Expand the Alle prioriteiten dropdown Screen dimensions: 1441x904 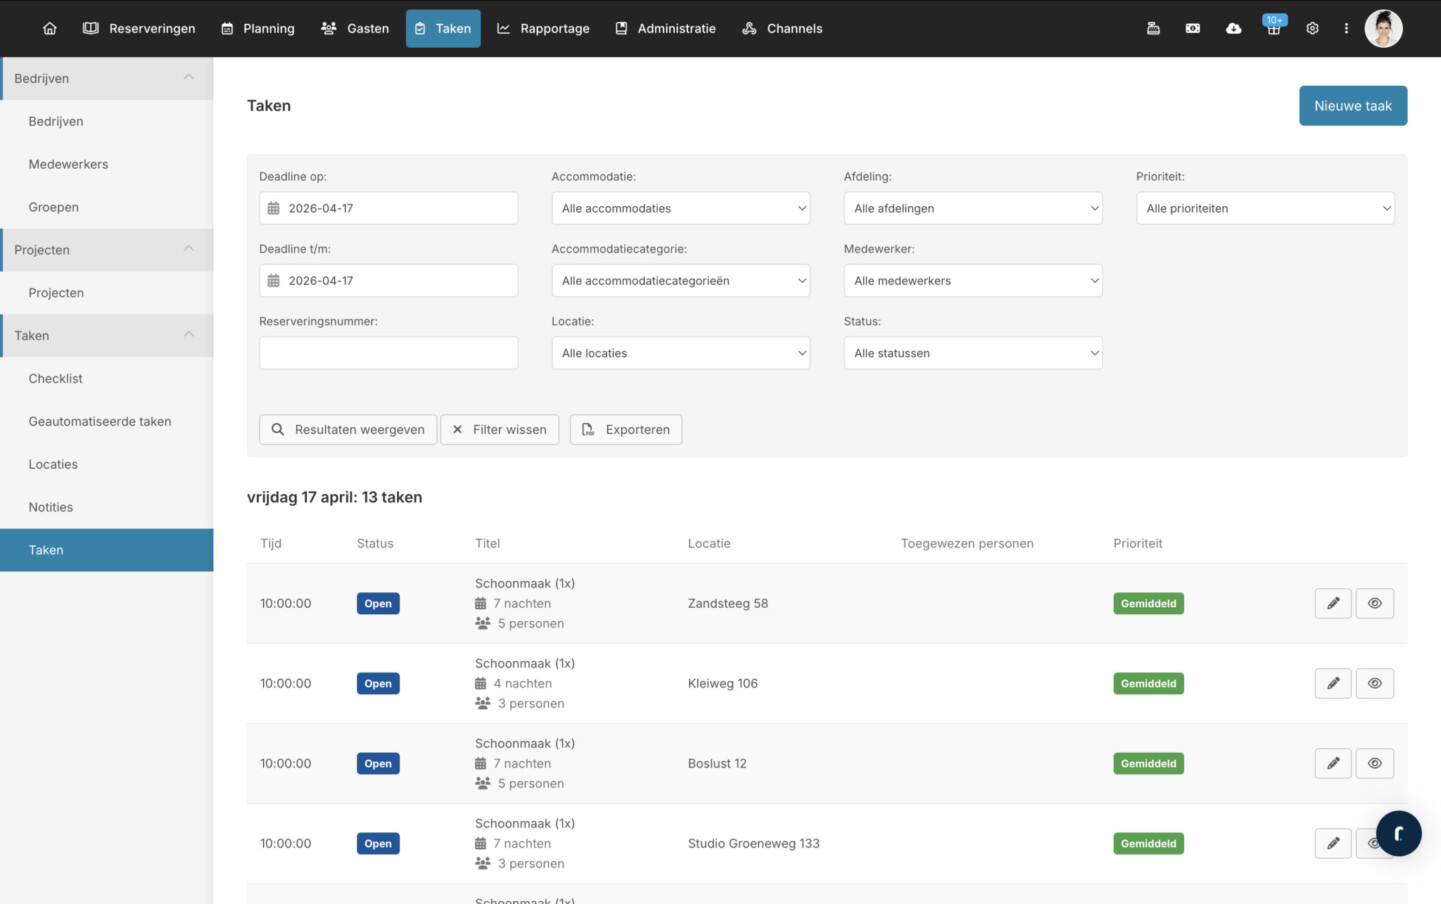1265,209
